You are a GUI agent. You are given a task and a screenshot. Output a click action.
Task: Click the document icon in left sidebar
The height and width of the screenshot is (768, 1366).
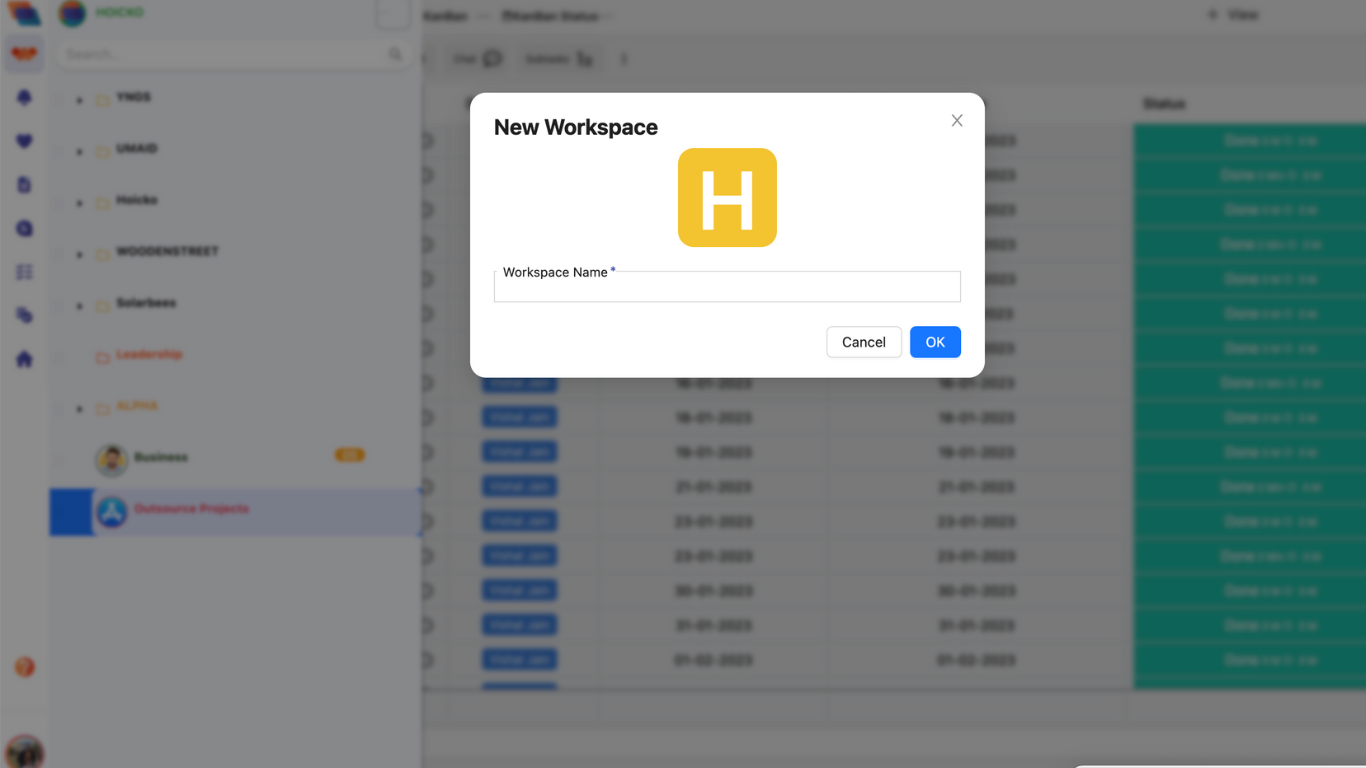point(25,185)
